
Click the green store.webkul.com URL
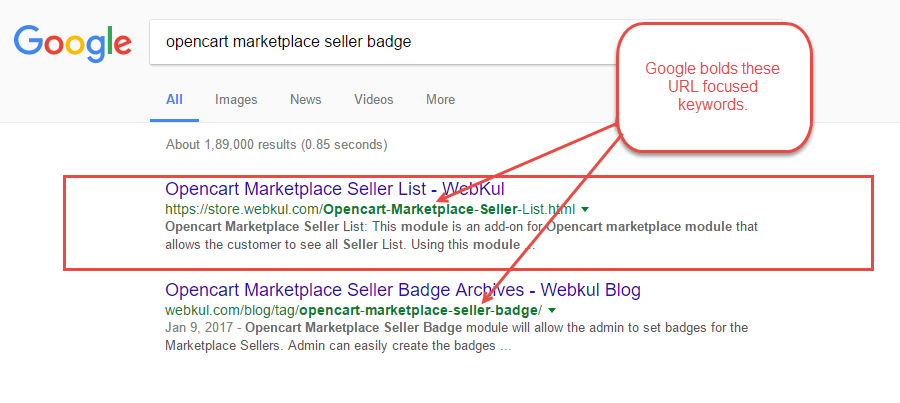point(368,209)
